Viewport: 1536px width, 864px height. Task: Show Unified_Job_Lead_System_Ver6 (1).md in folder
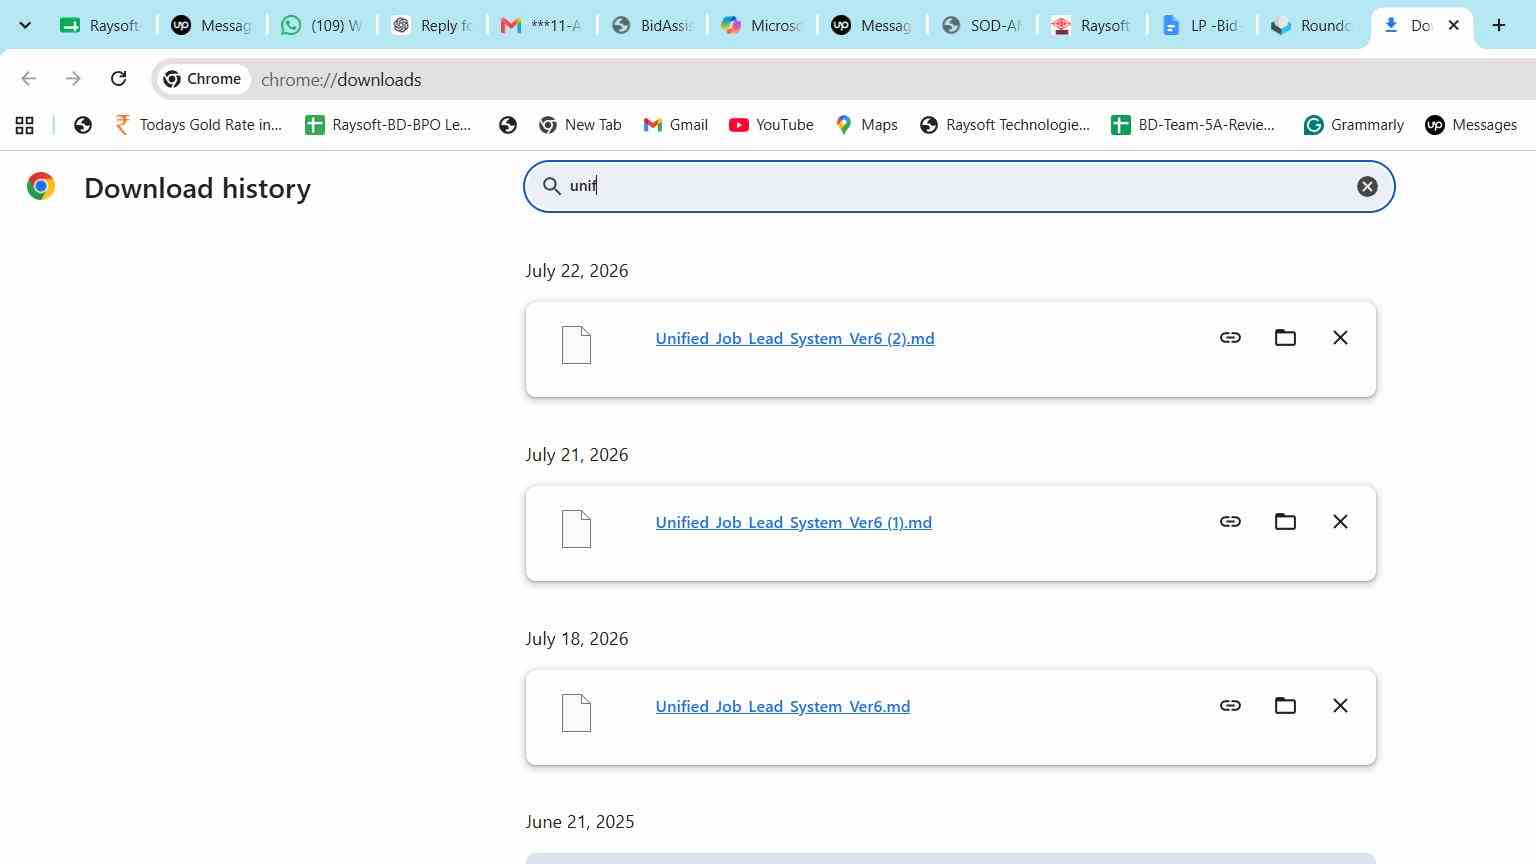click(x=1285, y=522)
